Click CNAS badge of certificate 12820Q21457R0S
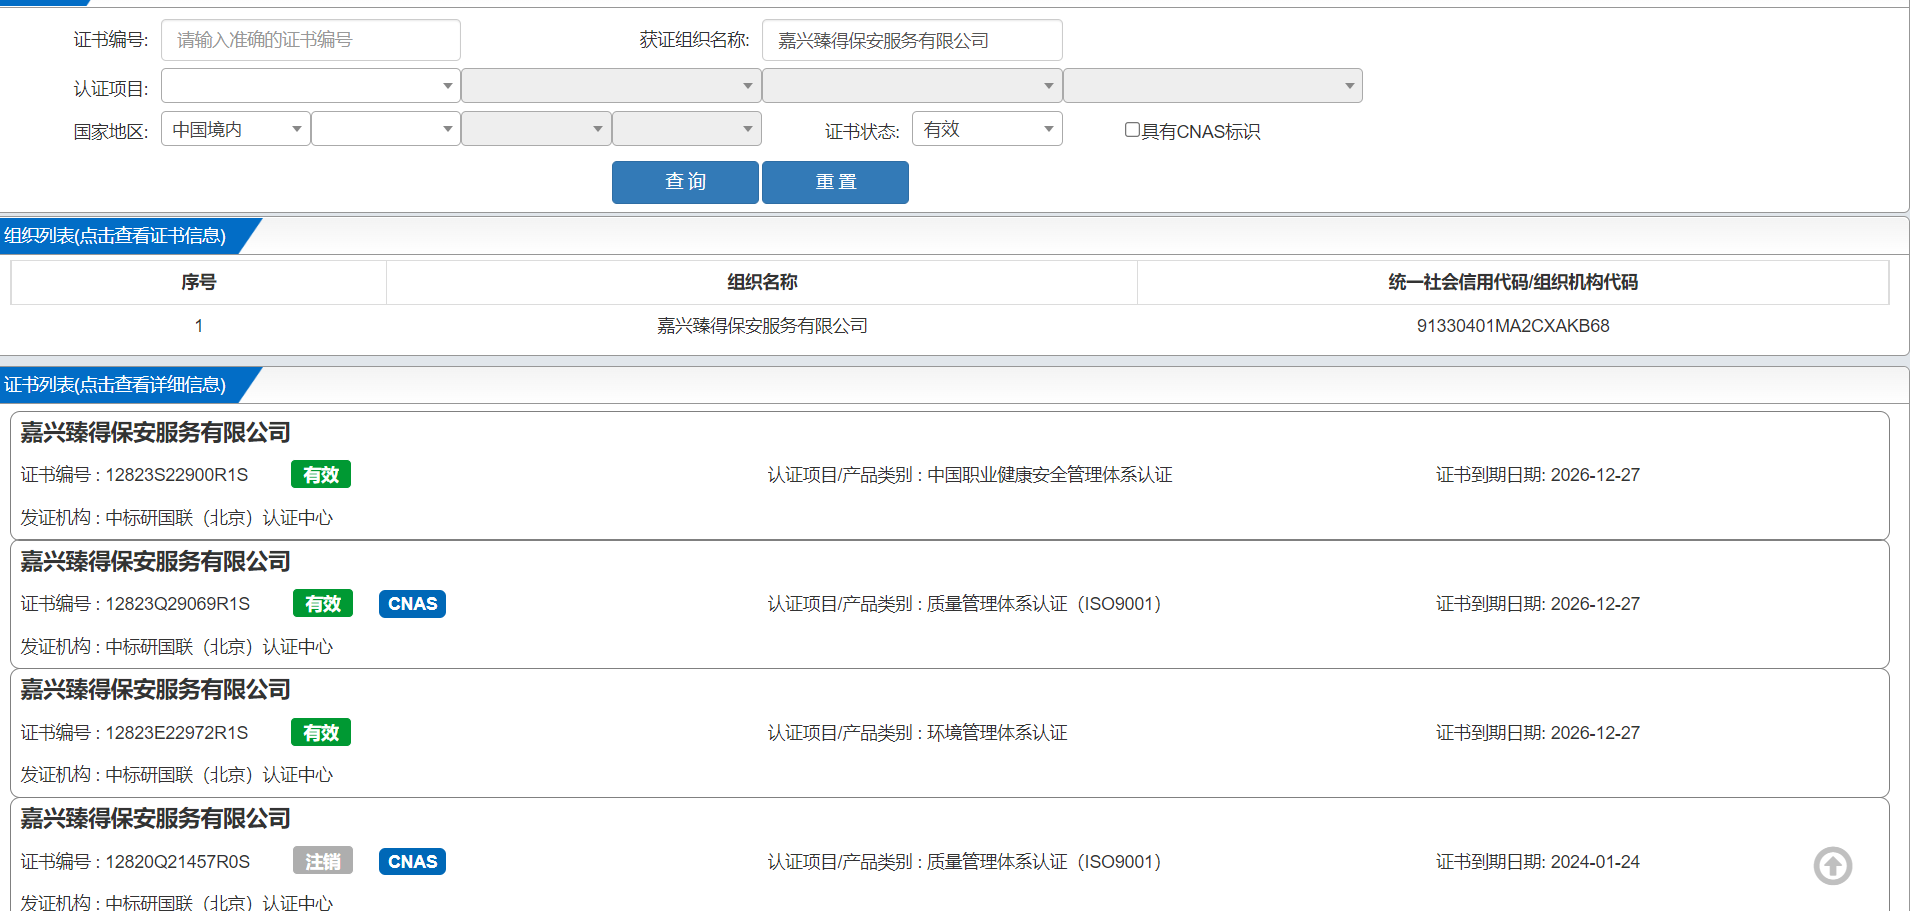The image size is (1910, 911). point(412,862)
